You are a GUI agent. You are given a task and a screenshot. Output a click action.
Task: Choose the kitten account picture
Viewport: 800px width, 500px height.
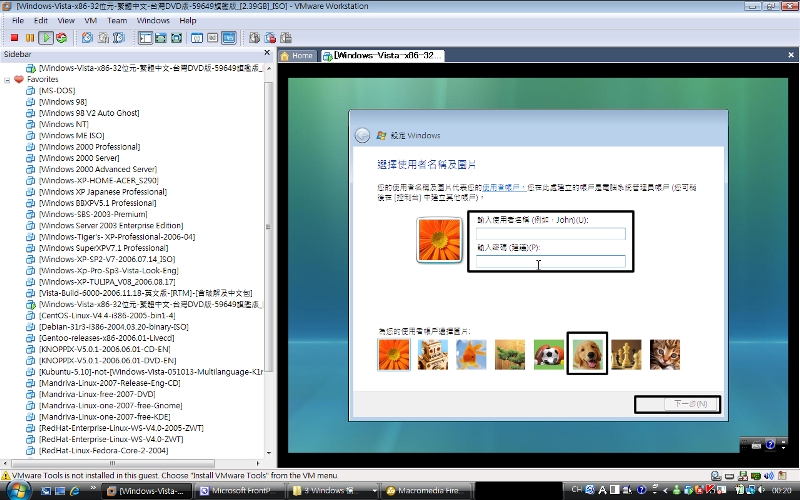coord(665,355)
